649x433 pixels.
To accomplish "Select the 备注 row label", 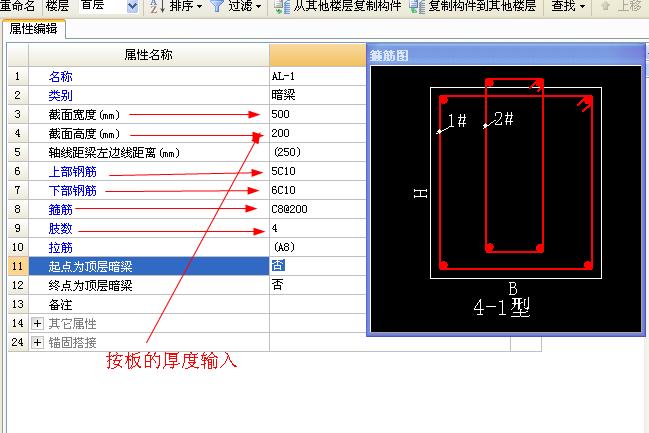I will pyautogui.click(x=60, y=305).
